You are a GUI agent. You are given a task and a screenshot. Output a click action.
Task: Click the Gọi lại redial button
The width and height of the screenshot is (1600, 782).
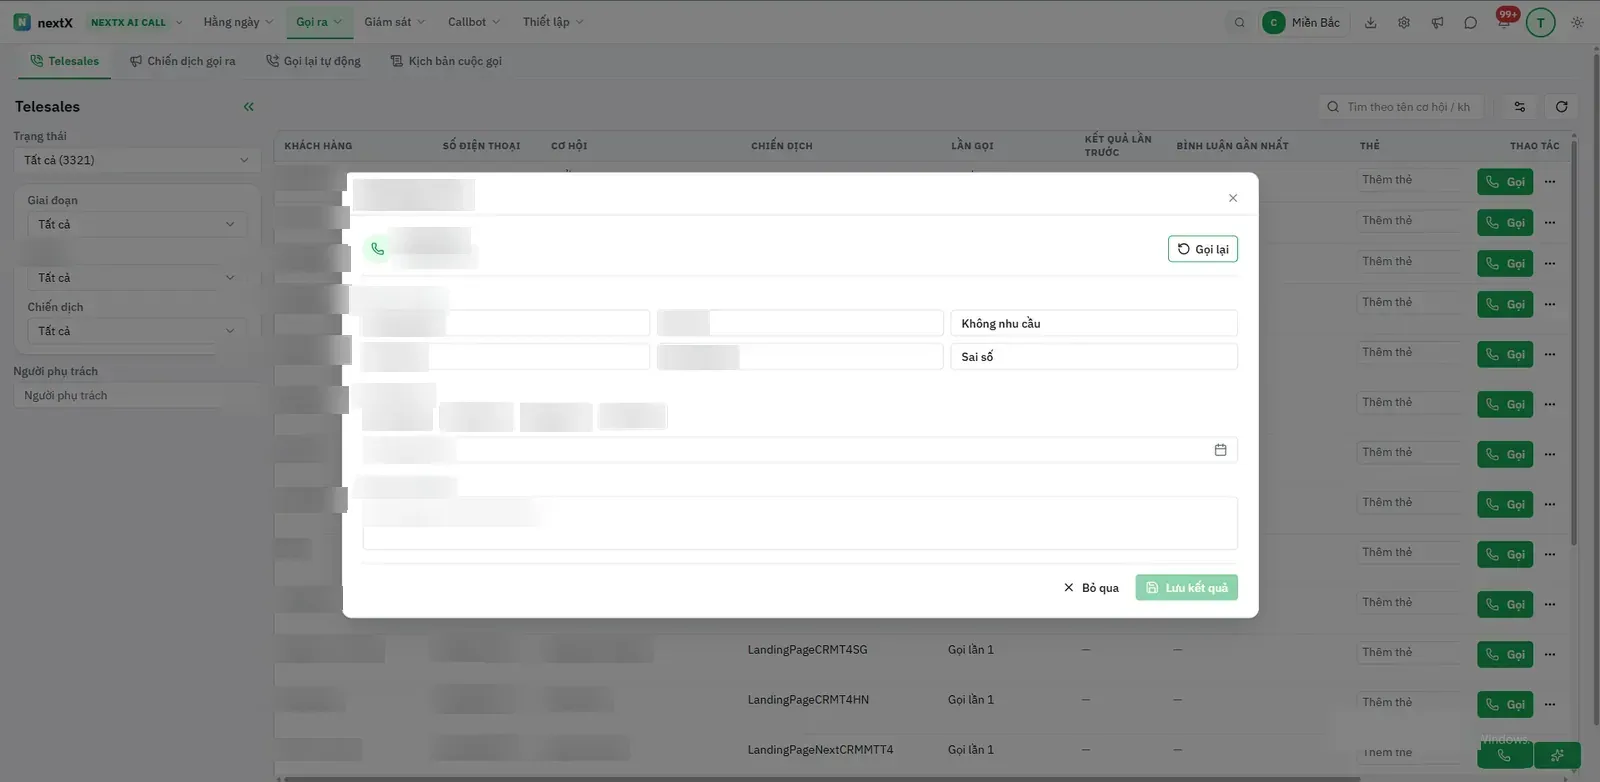point(1202,249)
